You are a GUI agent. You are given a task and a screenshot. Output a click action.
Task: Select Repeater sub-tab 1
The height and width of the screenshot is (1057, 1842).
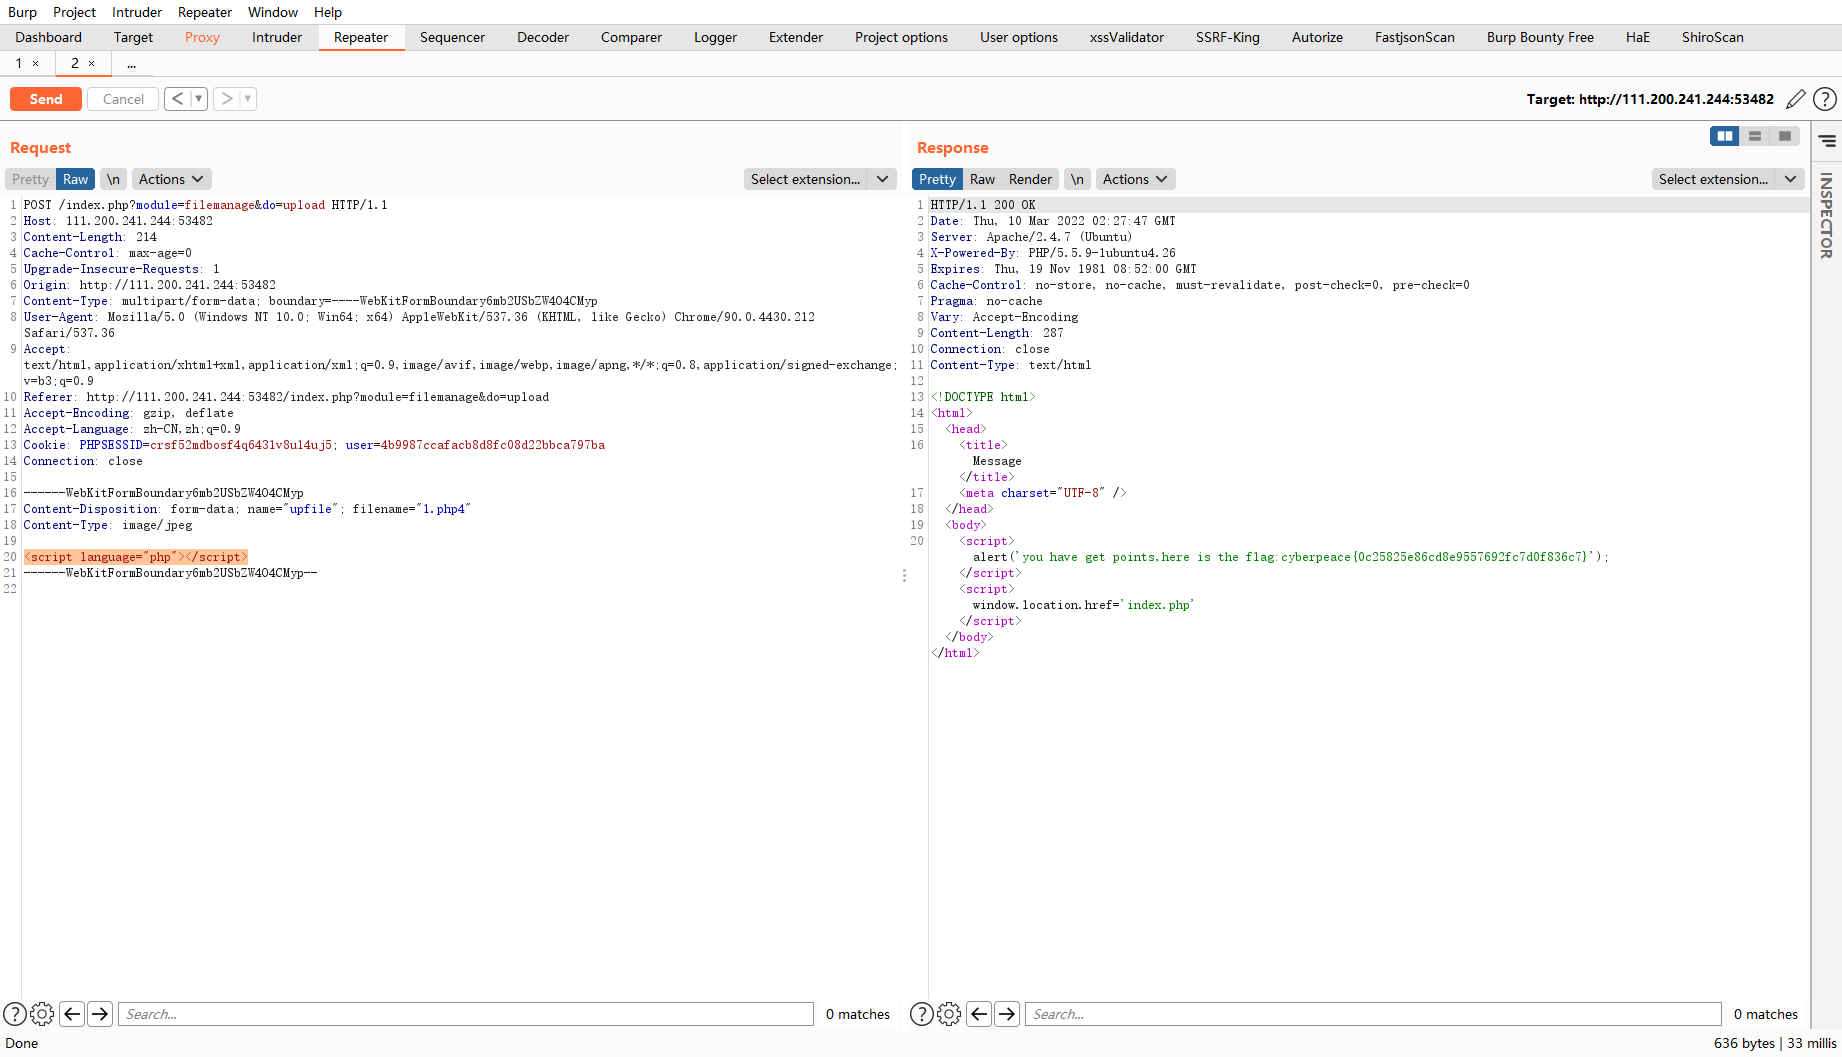point(19,63)
